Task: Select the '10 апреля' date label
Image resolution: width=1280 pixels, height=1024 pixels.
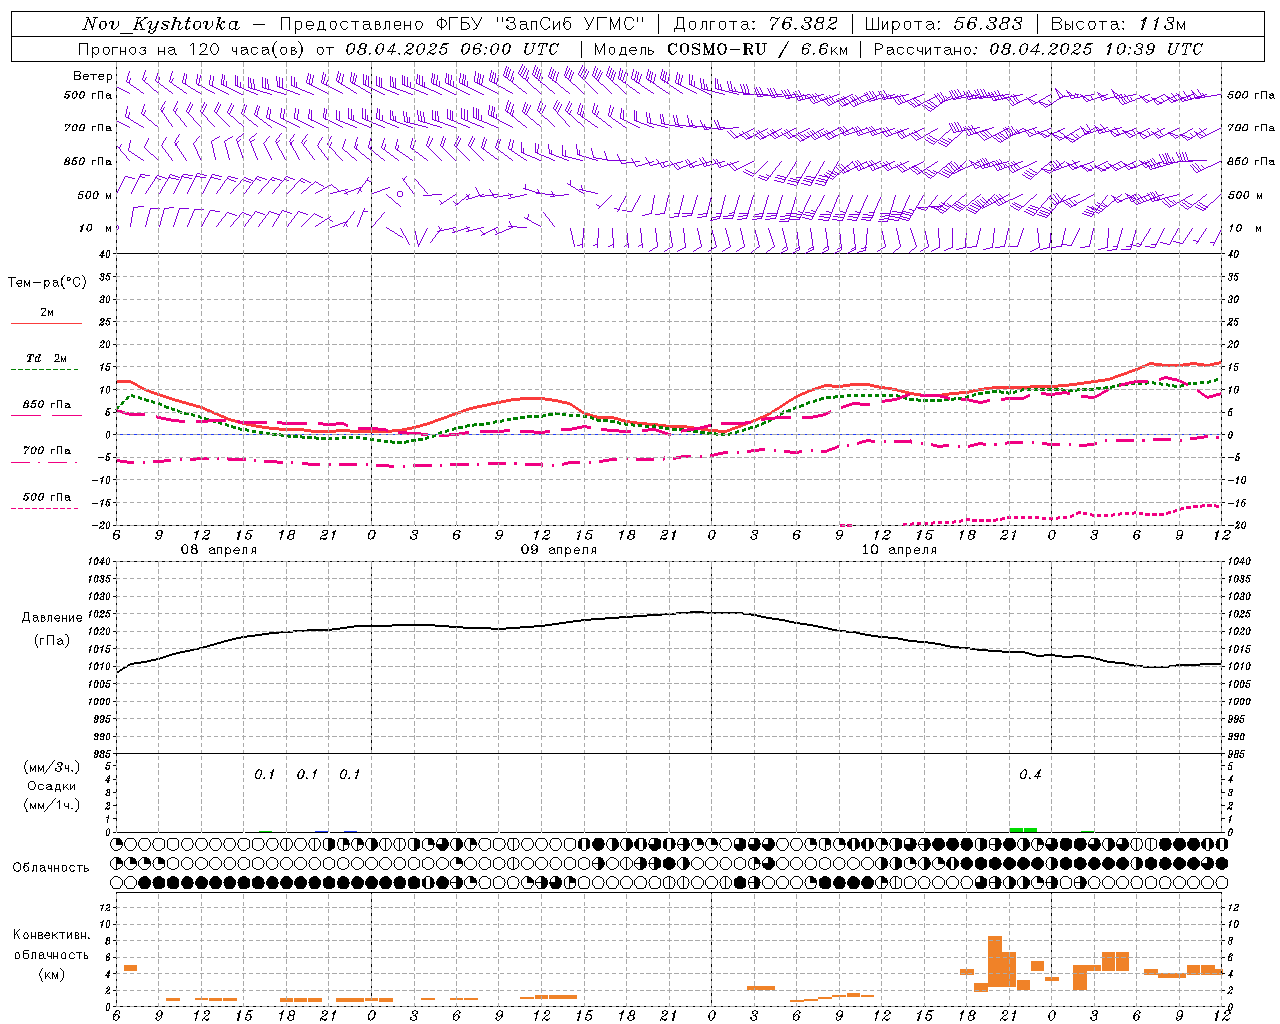Action: click(899, 550)
